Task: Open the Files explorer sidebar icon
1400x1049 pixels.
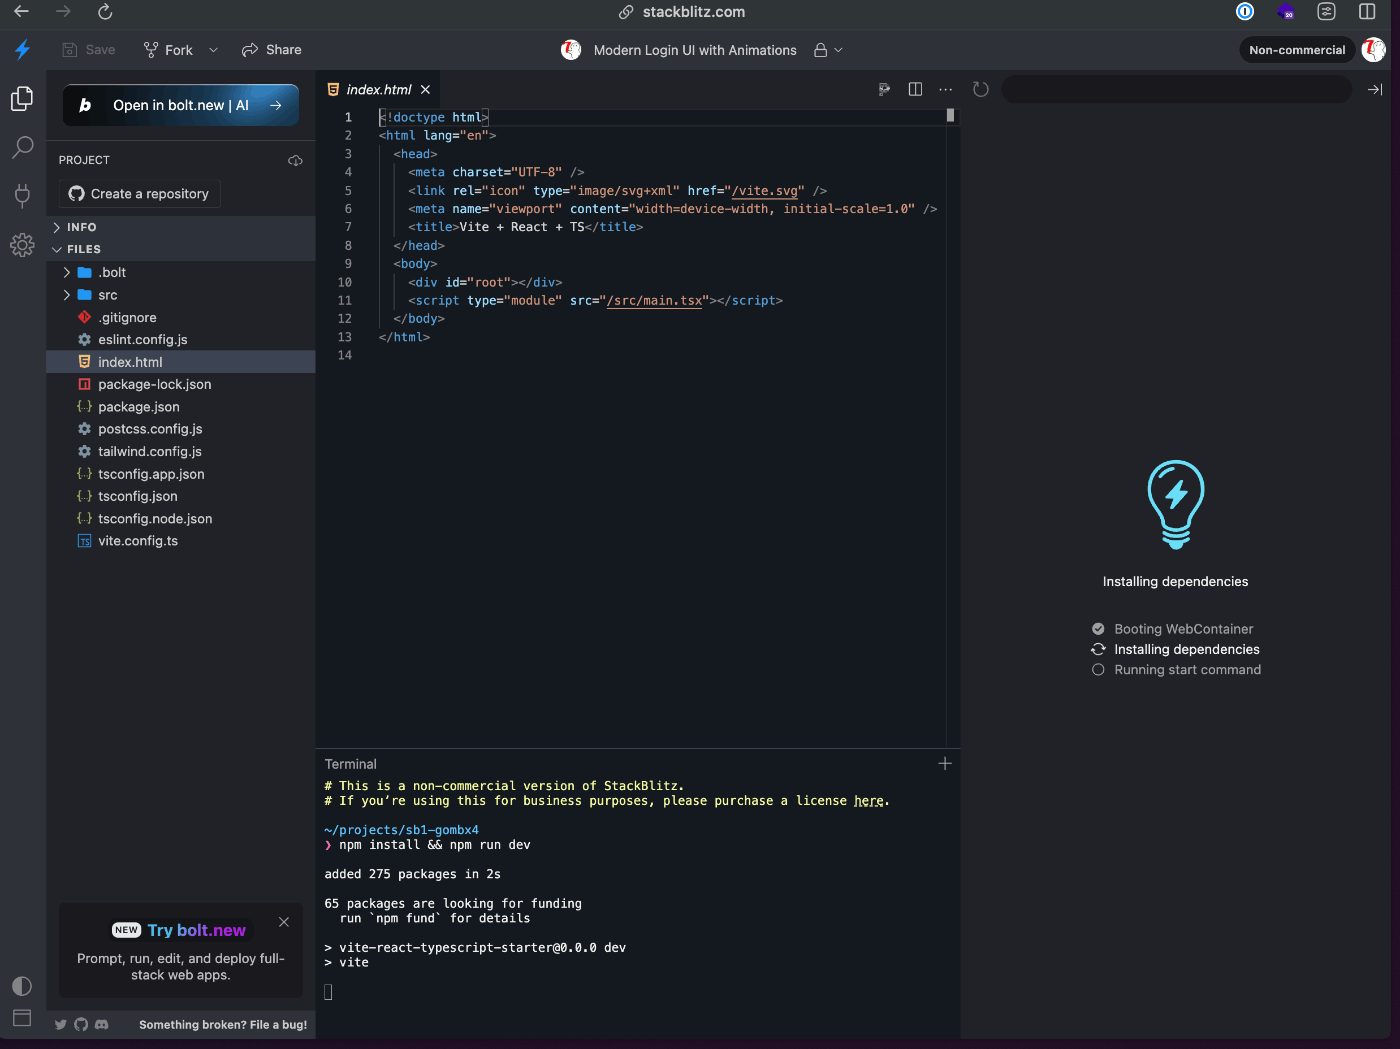Action: tap(22, 98)
